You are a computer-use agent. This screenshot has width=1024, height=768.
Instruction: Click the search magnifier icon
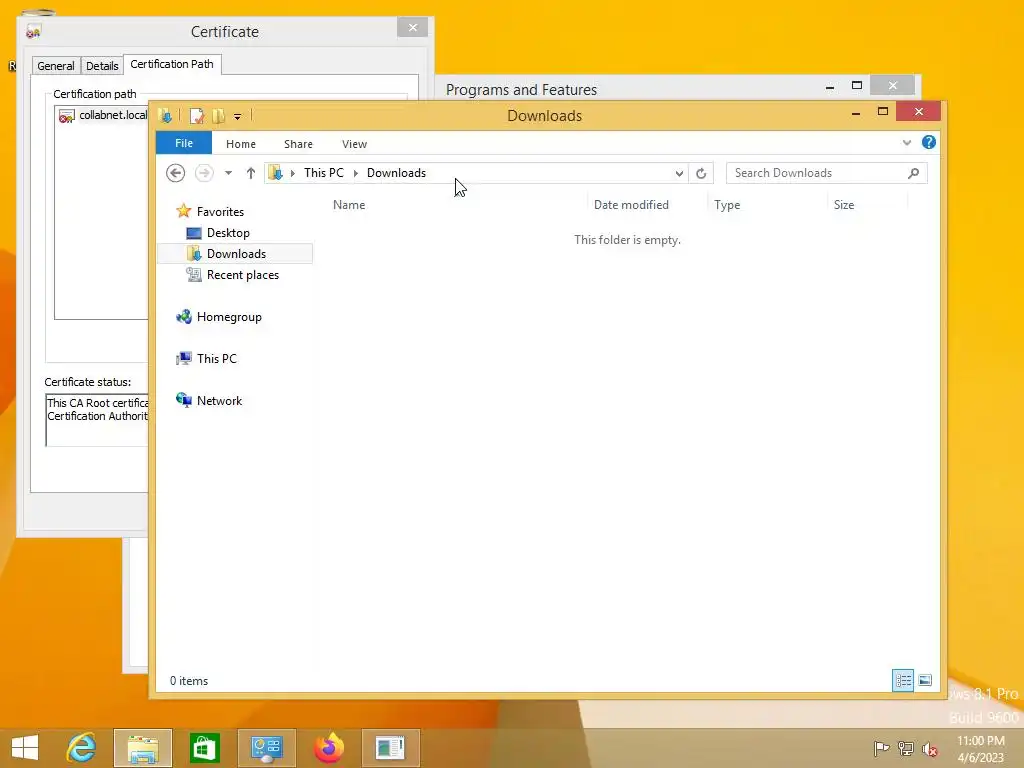point(914,173)
